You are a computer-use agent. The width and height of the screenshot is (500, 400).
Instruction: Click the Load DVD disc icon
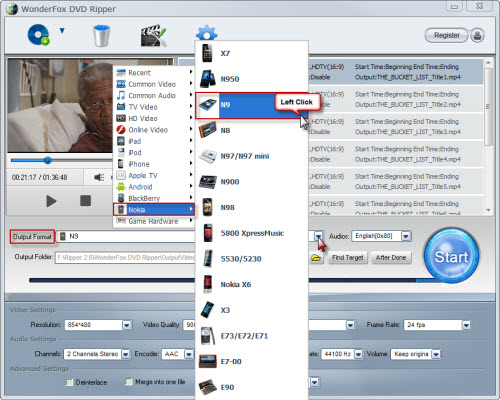tap(39, 35)
